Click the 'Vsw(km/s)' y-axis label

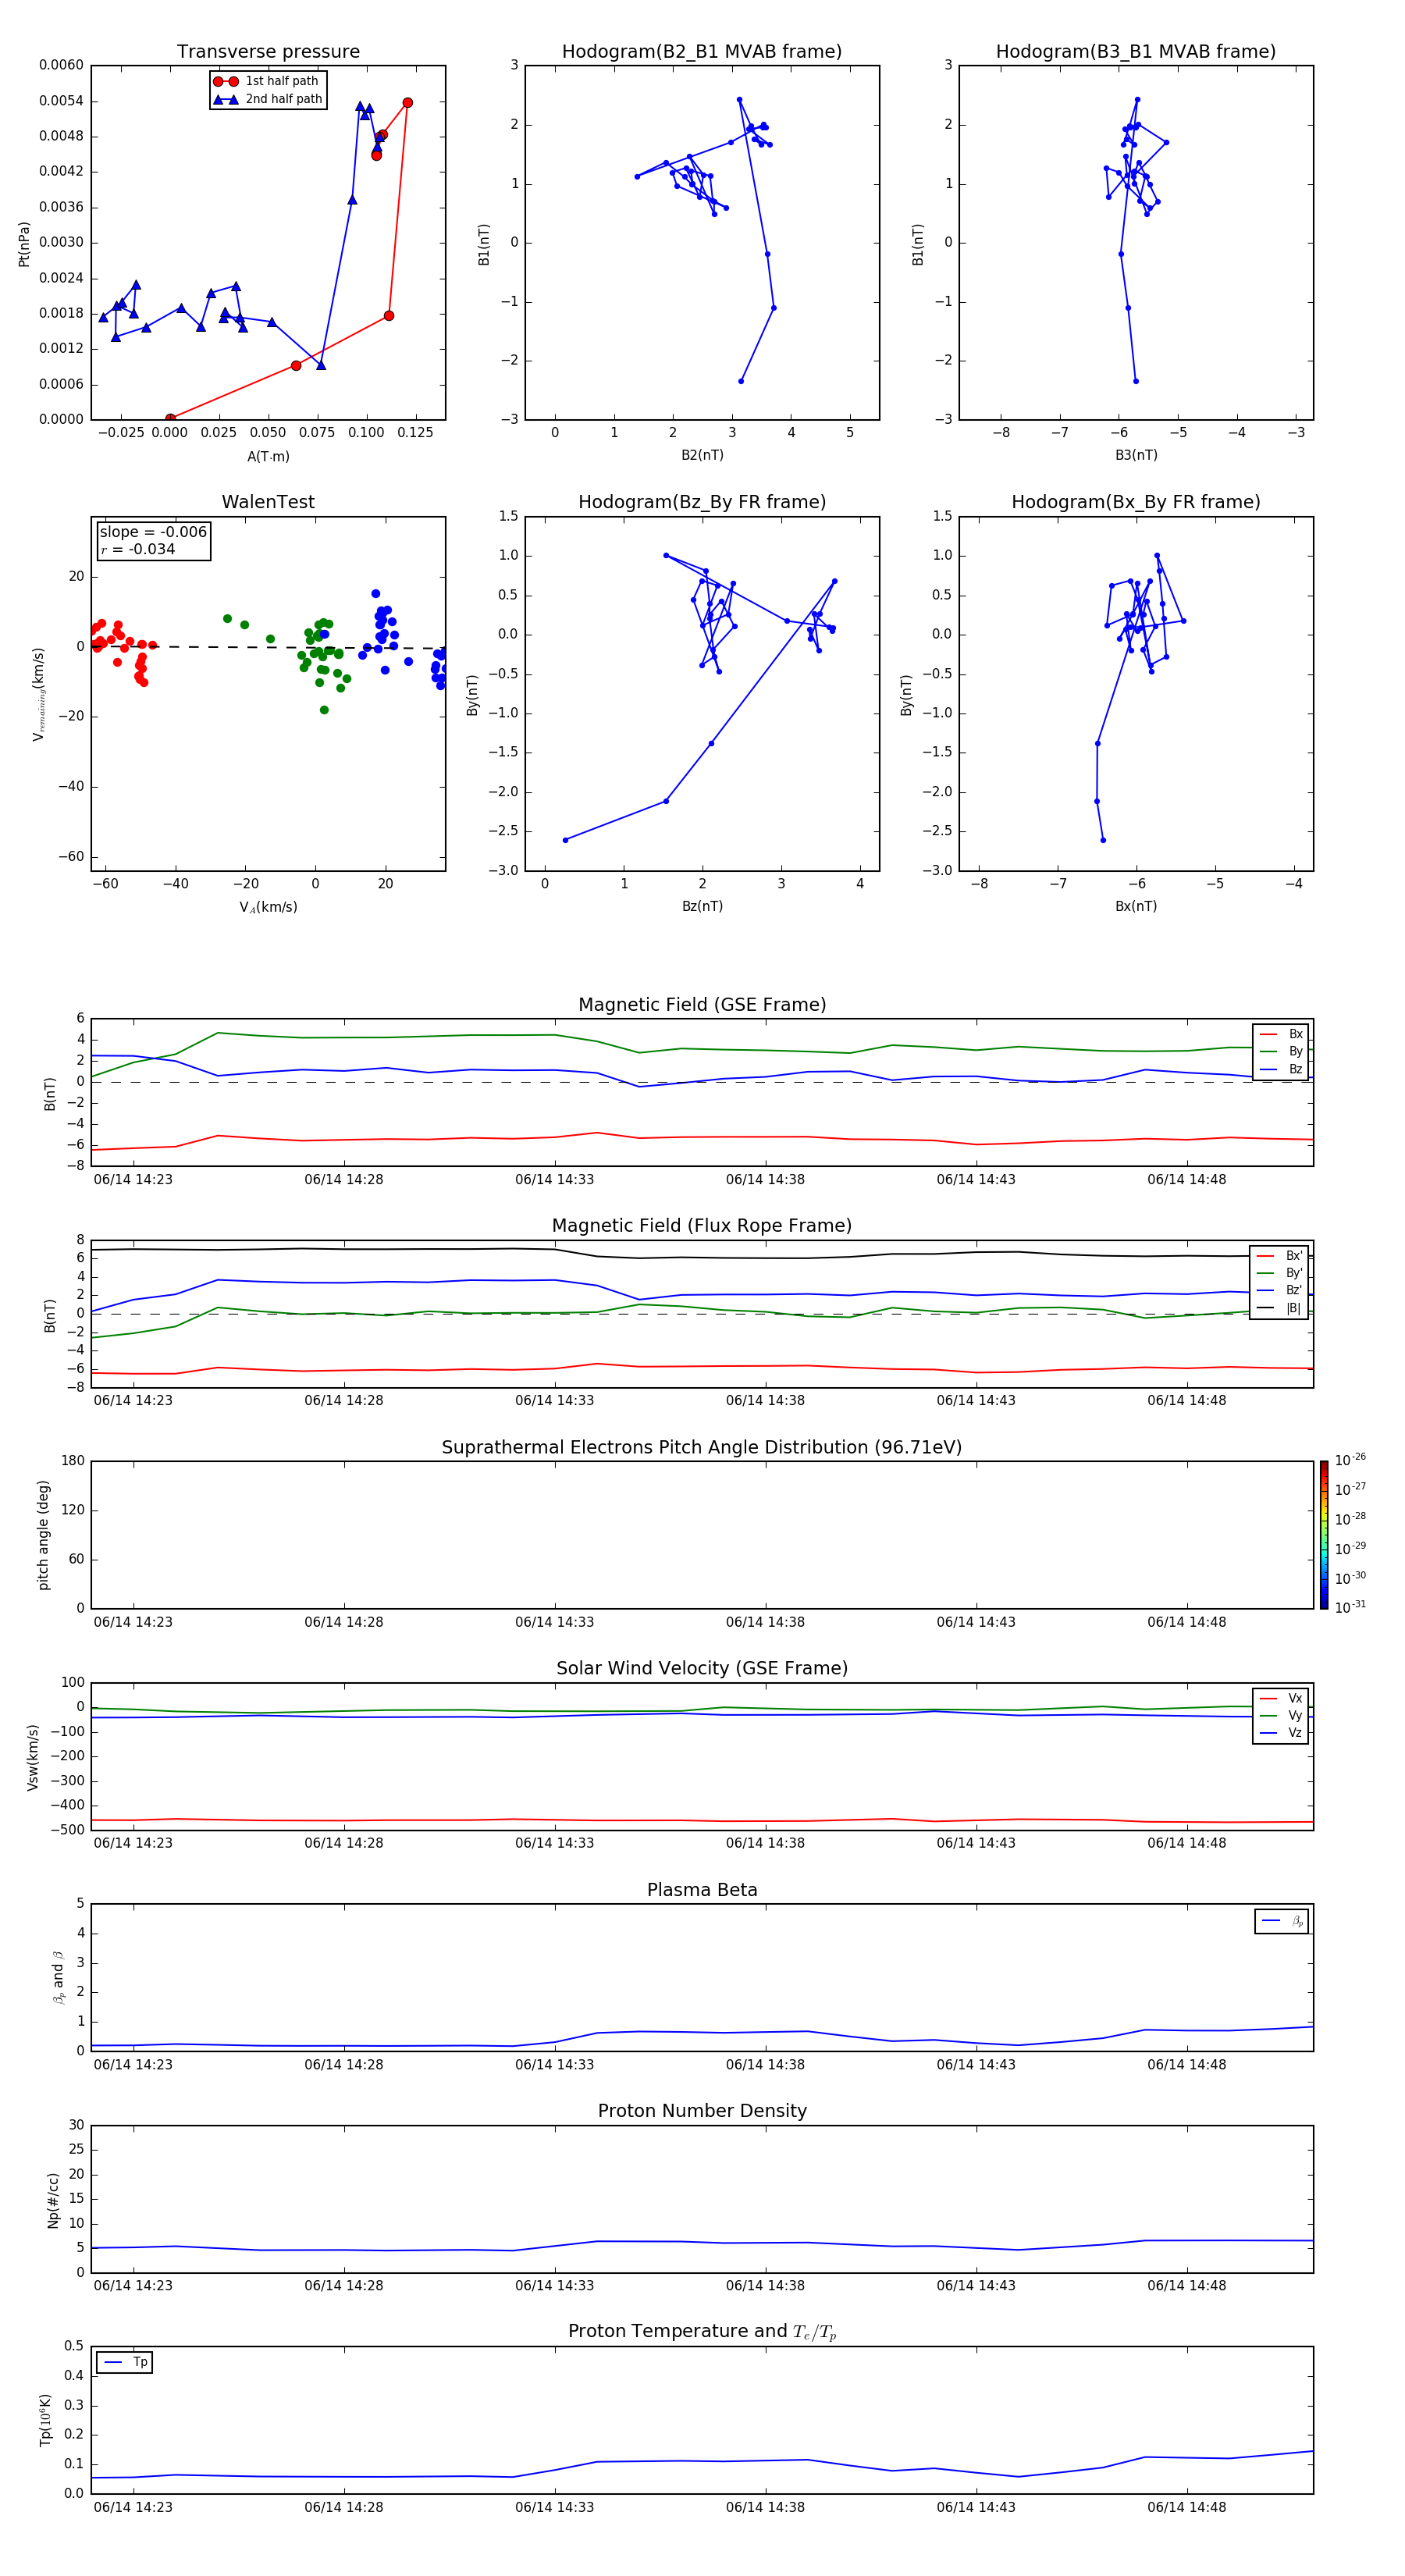pyautogui.click(x=33, y=1757)
